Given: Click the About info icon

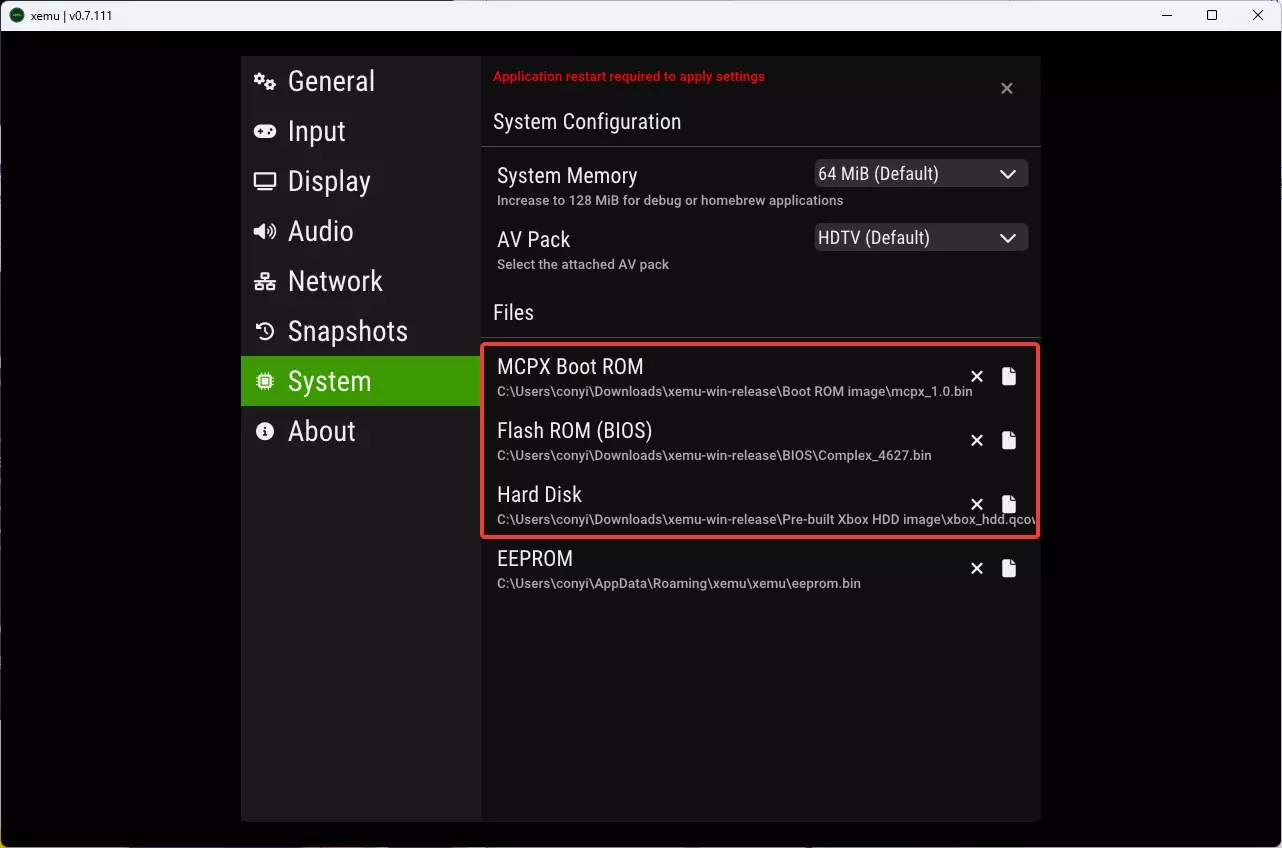Looking at the screenshot, I should pos(265,431).
